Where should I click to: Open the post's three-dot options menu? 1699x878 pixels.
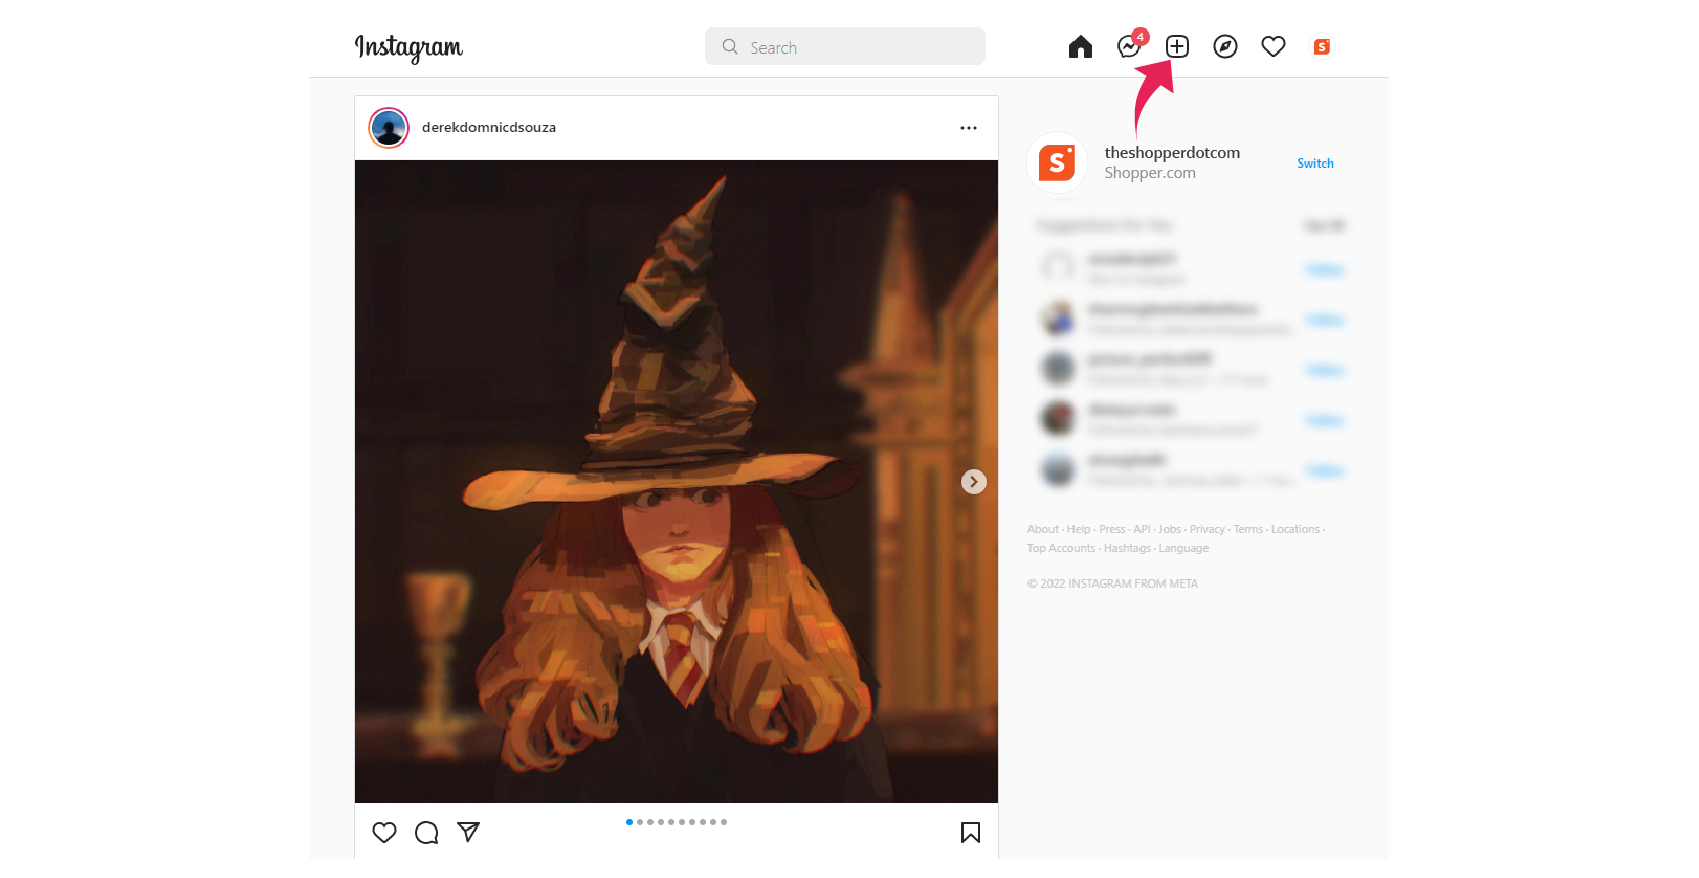coord(968,128)
